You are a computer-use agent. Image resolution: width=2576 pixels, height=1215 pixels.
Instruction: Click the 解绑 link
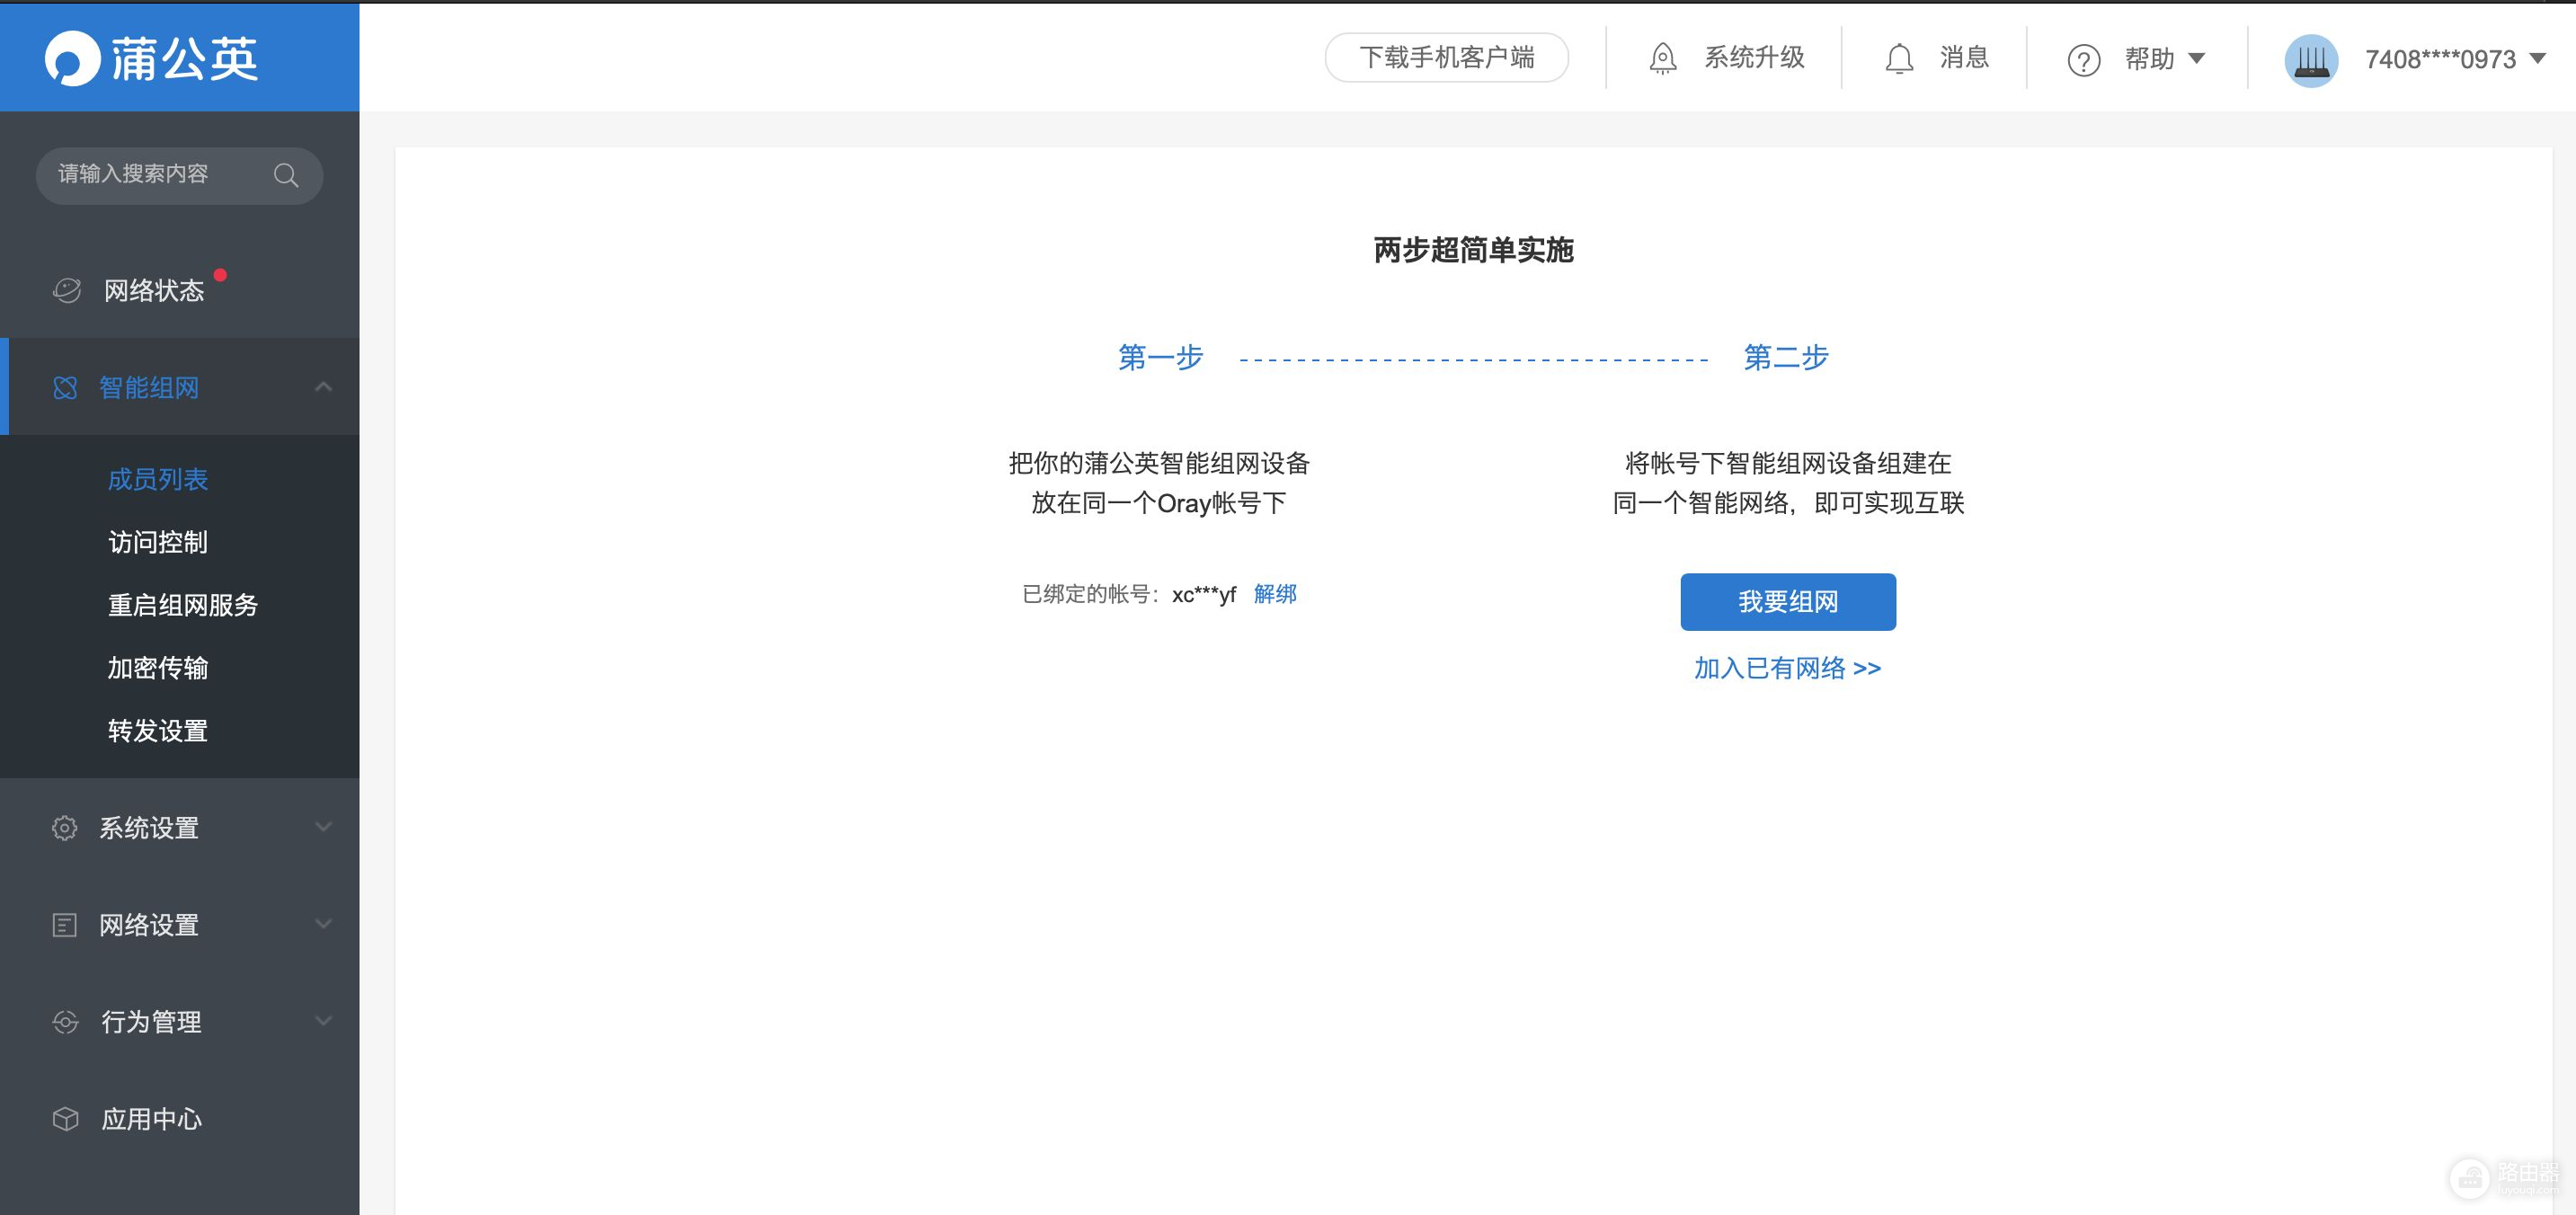(1275, 594)
